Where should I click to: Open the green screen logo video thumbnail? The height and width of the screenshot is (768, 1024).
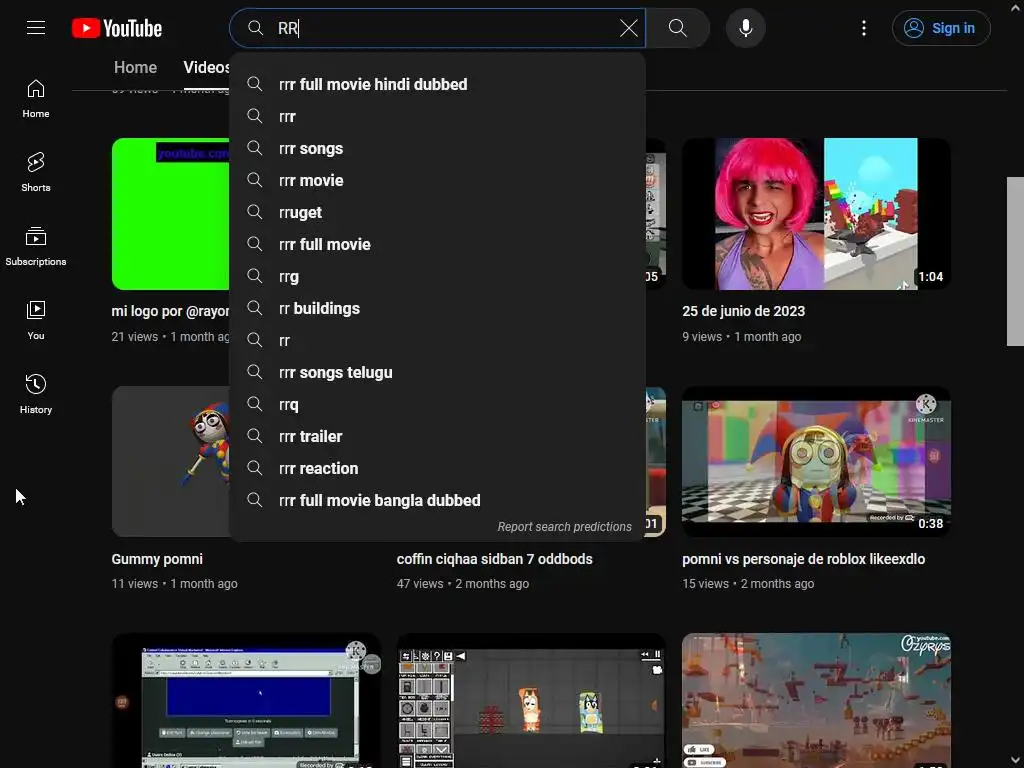point(170,214)
